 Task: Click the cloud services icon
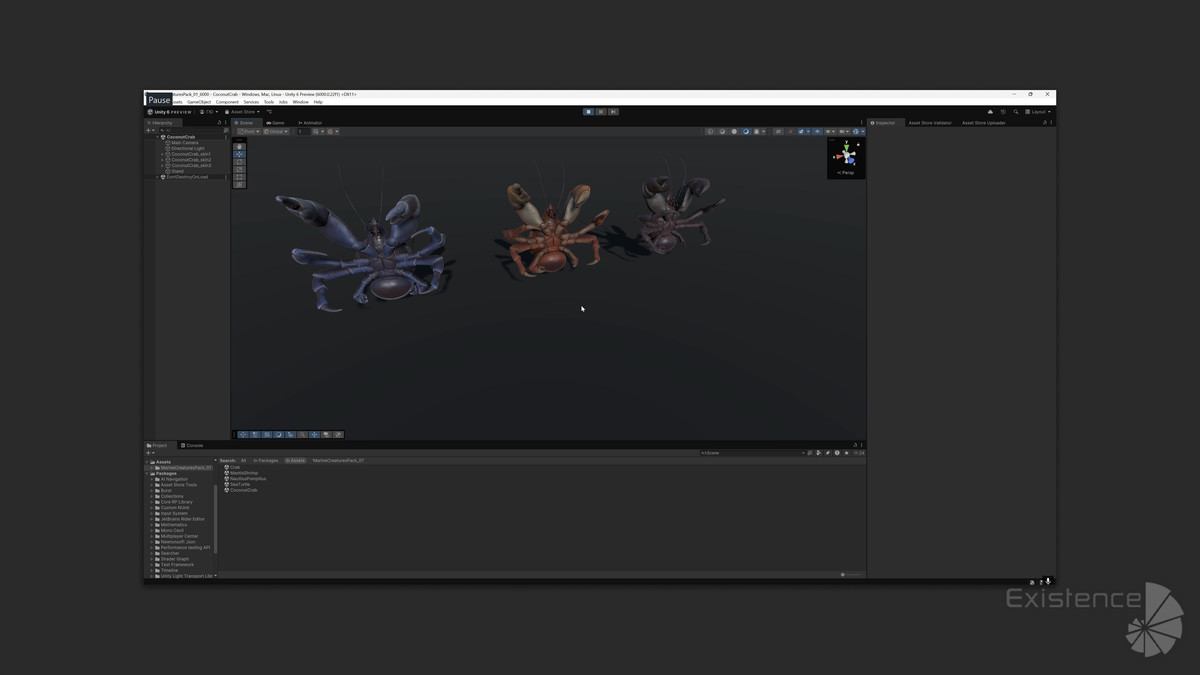point(990,112)
